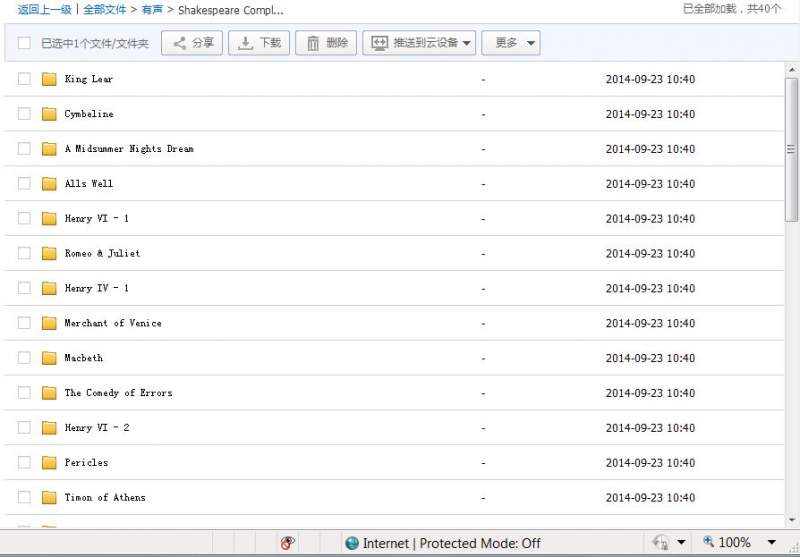Open The Comedy of Errors folder name
The width and height of the screenshot is (800, 557).
tap(118, 392)
